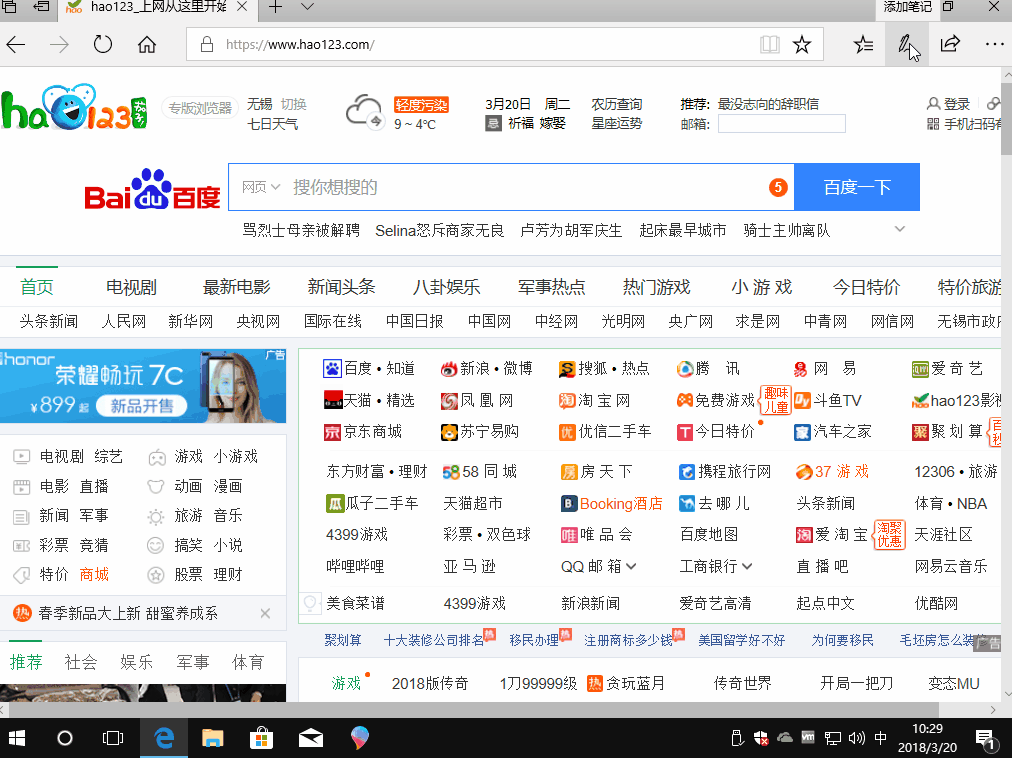Image resolution: width=1012 pixels, height=758 pixels.
Task: Open 农历查询 link
Action: coord(616,104)
